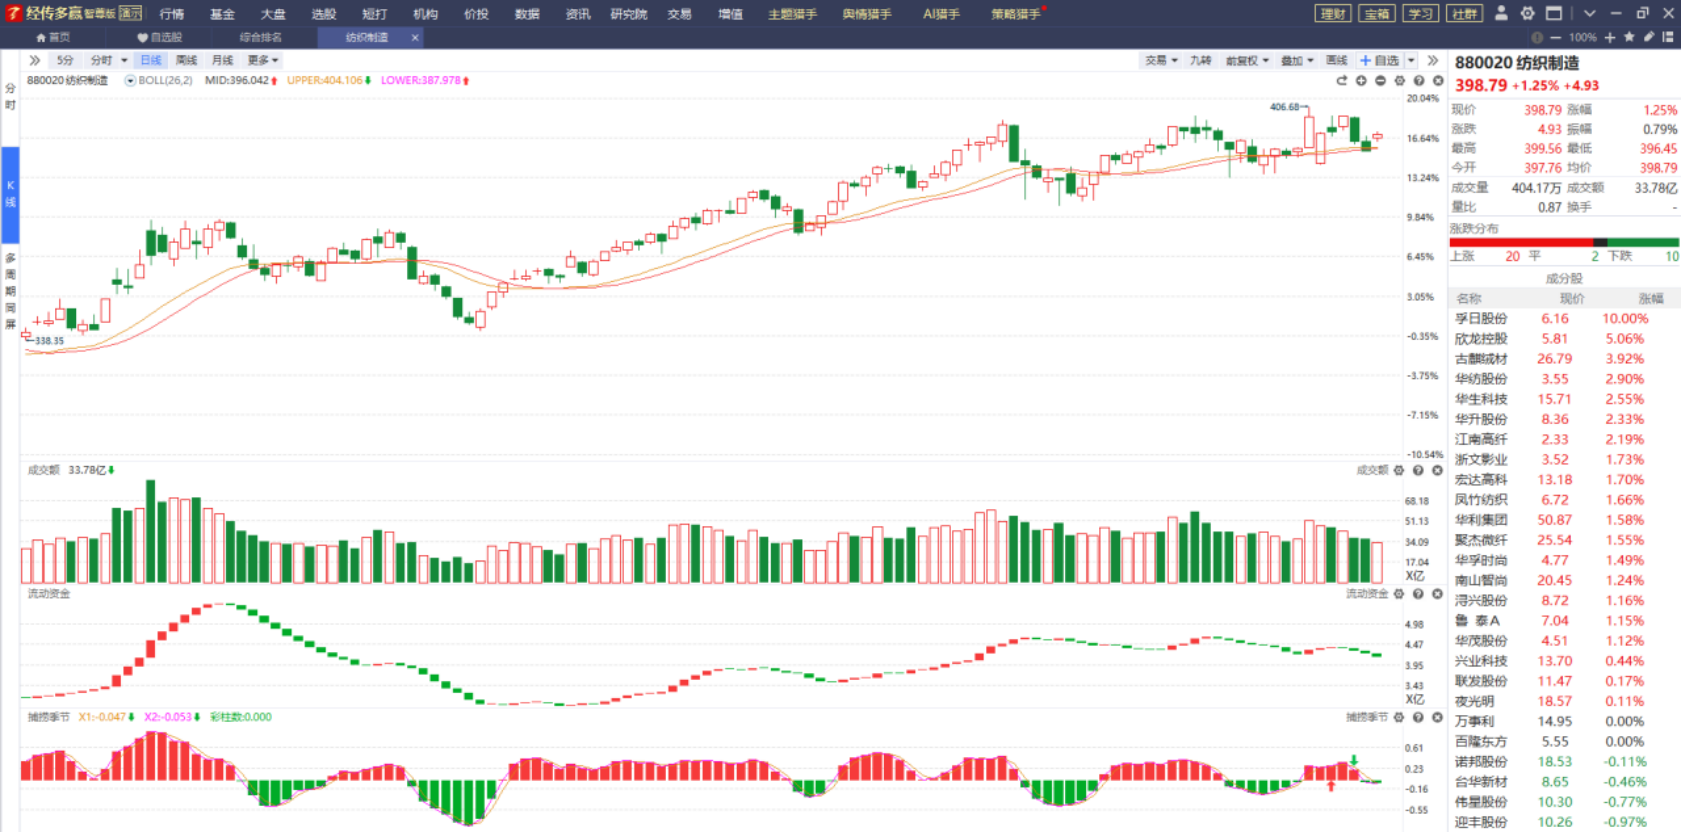The width and height of the screenshot is (1682, 833).
Task: Select 孚日股份 in the constituent stock list
Action: pyautogui.click(x=1481, y=319)
